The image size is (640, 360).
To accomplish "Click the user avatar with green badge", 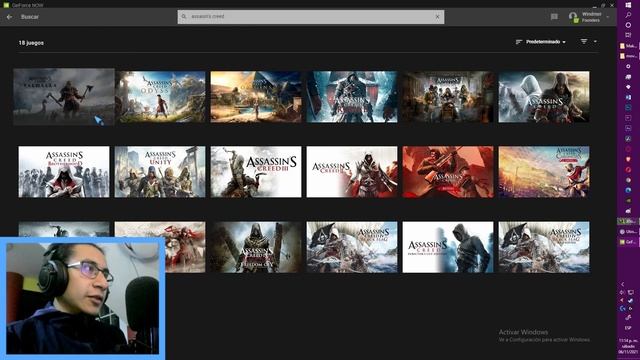I will tap(573, 17).
